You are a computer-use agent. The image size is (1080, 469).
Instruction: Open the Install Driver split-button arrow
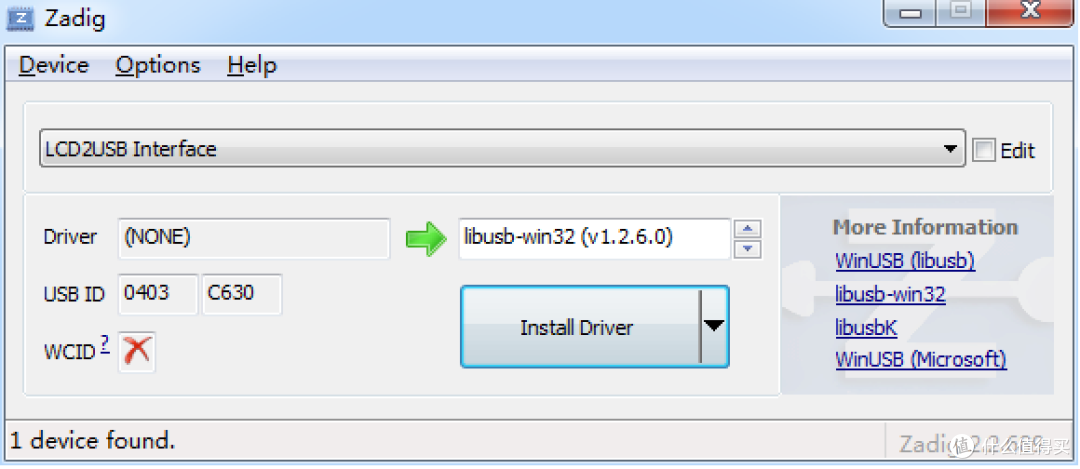pyautogui.click(x=714, y=326)
